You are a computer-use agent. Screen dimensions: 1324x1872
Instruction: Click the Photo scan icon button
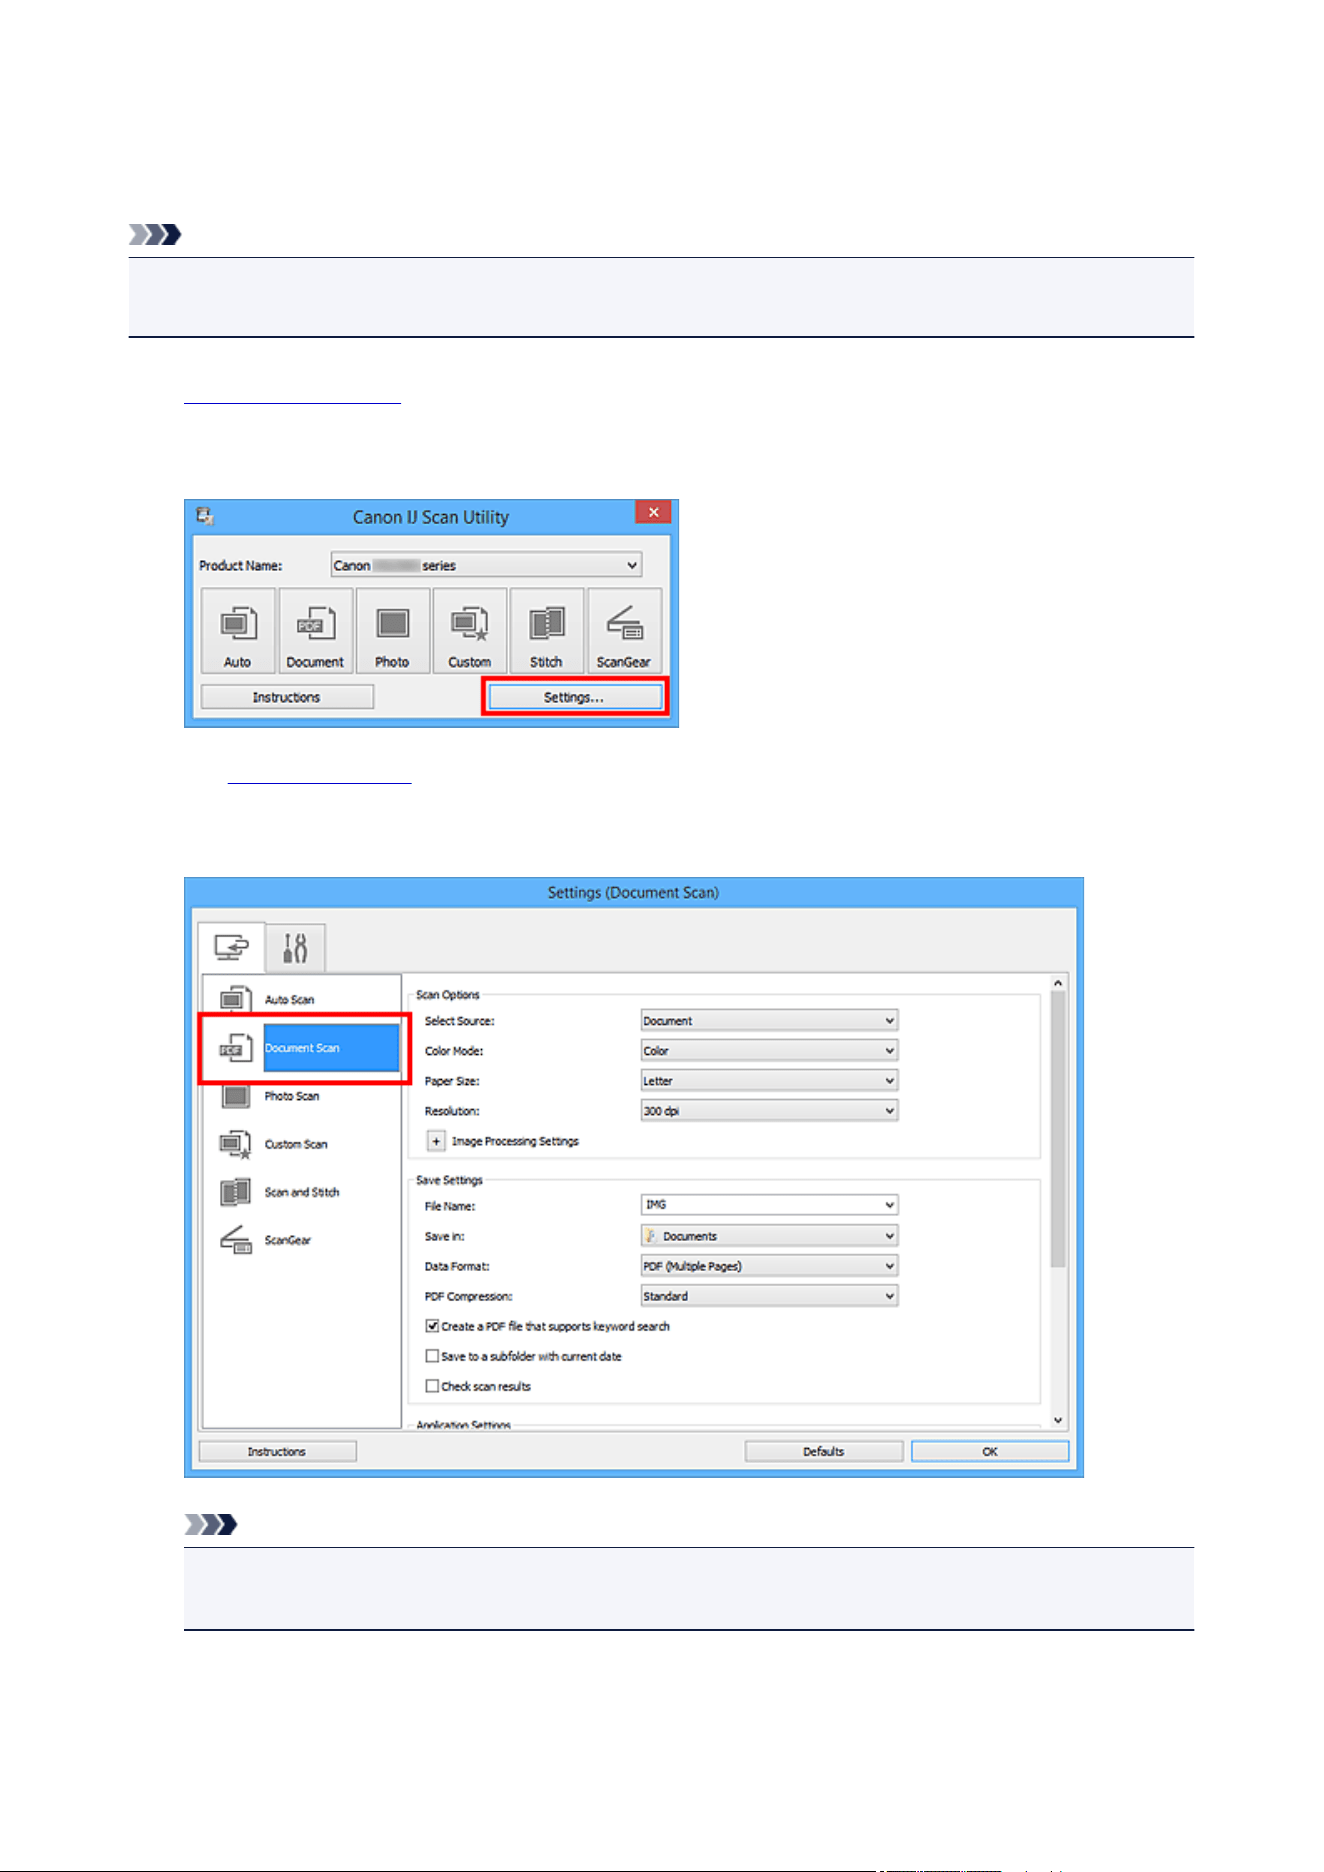click(392, 631)
